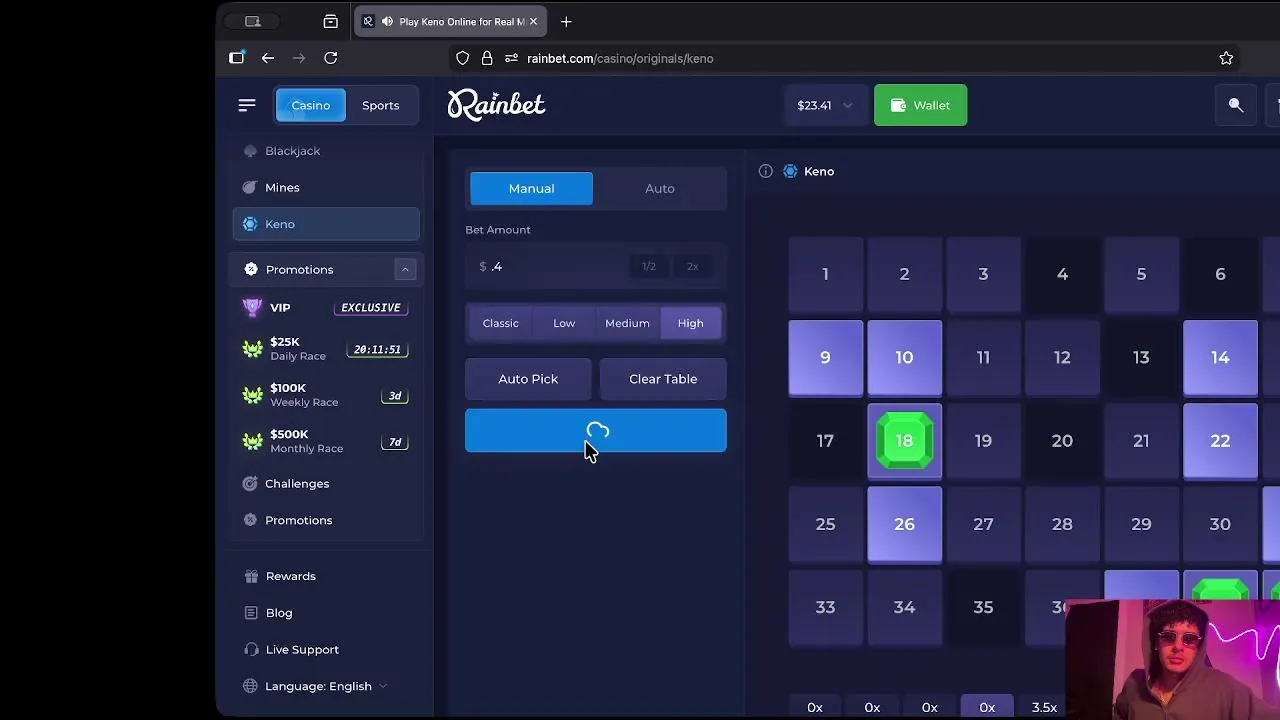Open the Wallet
1280x720 pixels.
tap(920, 105)
